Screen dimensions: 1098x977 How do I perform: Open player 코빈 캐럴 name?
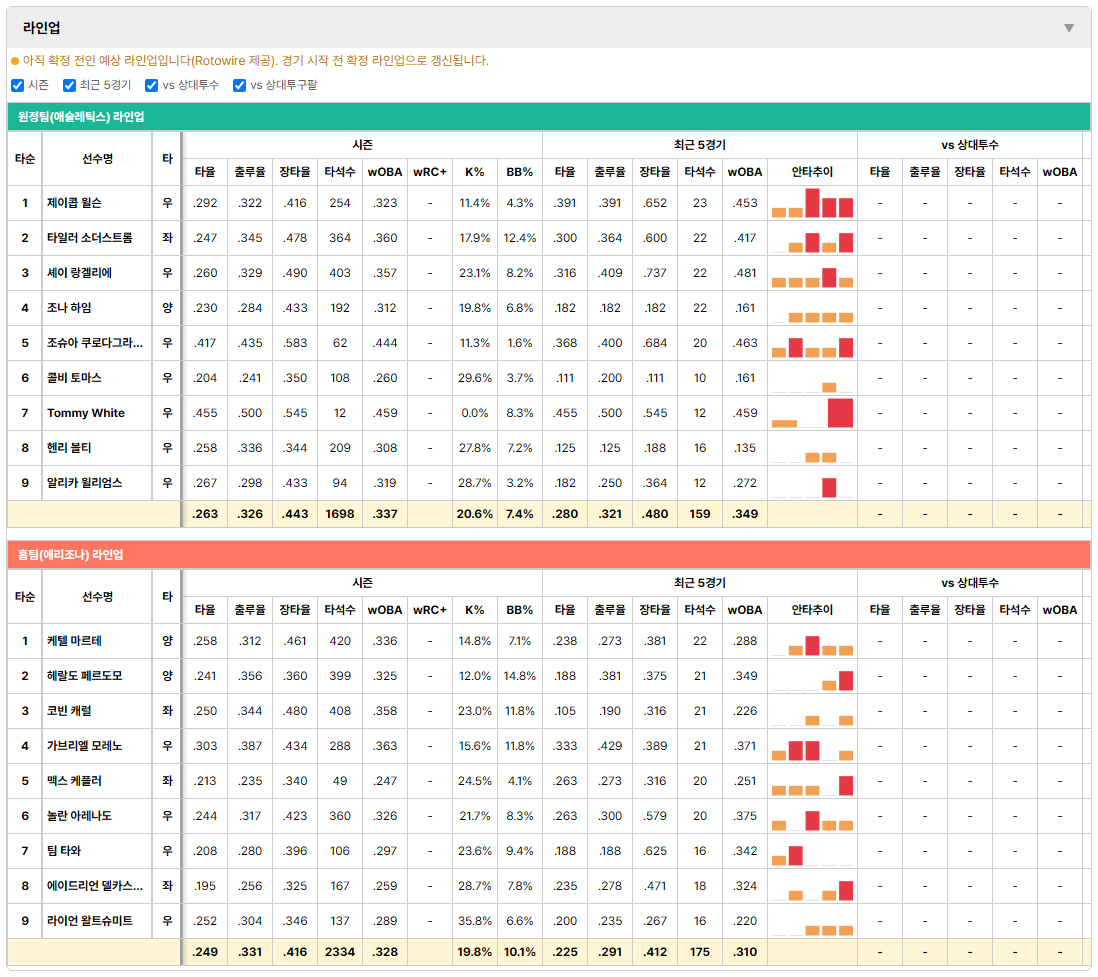pos(69,711)
